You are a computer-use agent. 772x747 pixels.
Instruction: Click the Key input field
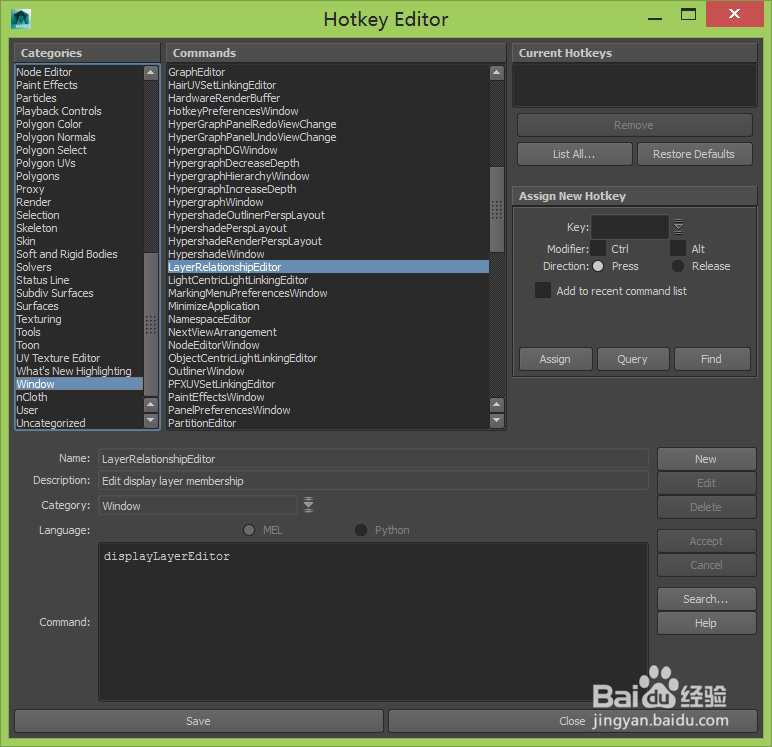630,227
